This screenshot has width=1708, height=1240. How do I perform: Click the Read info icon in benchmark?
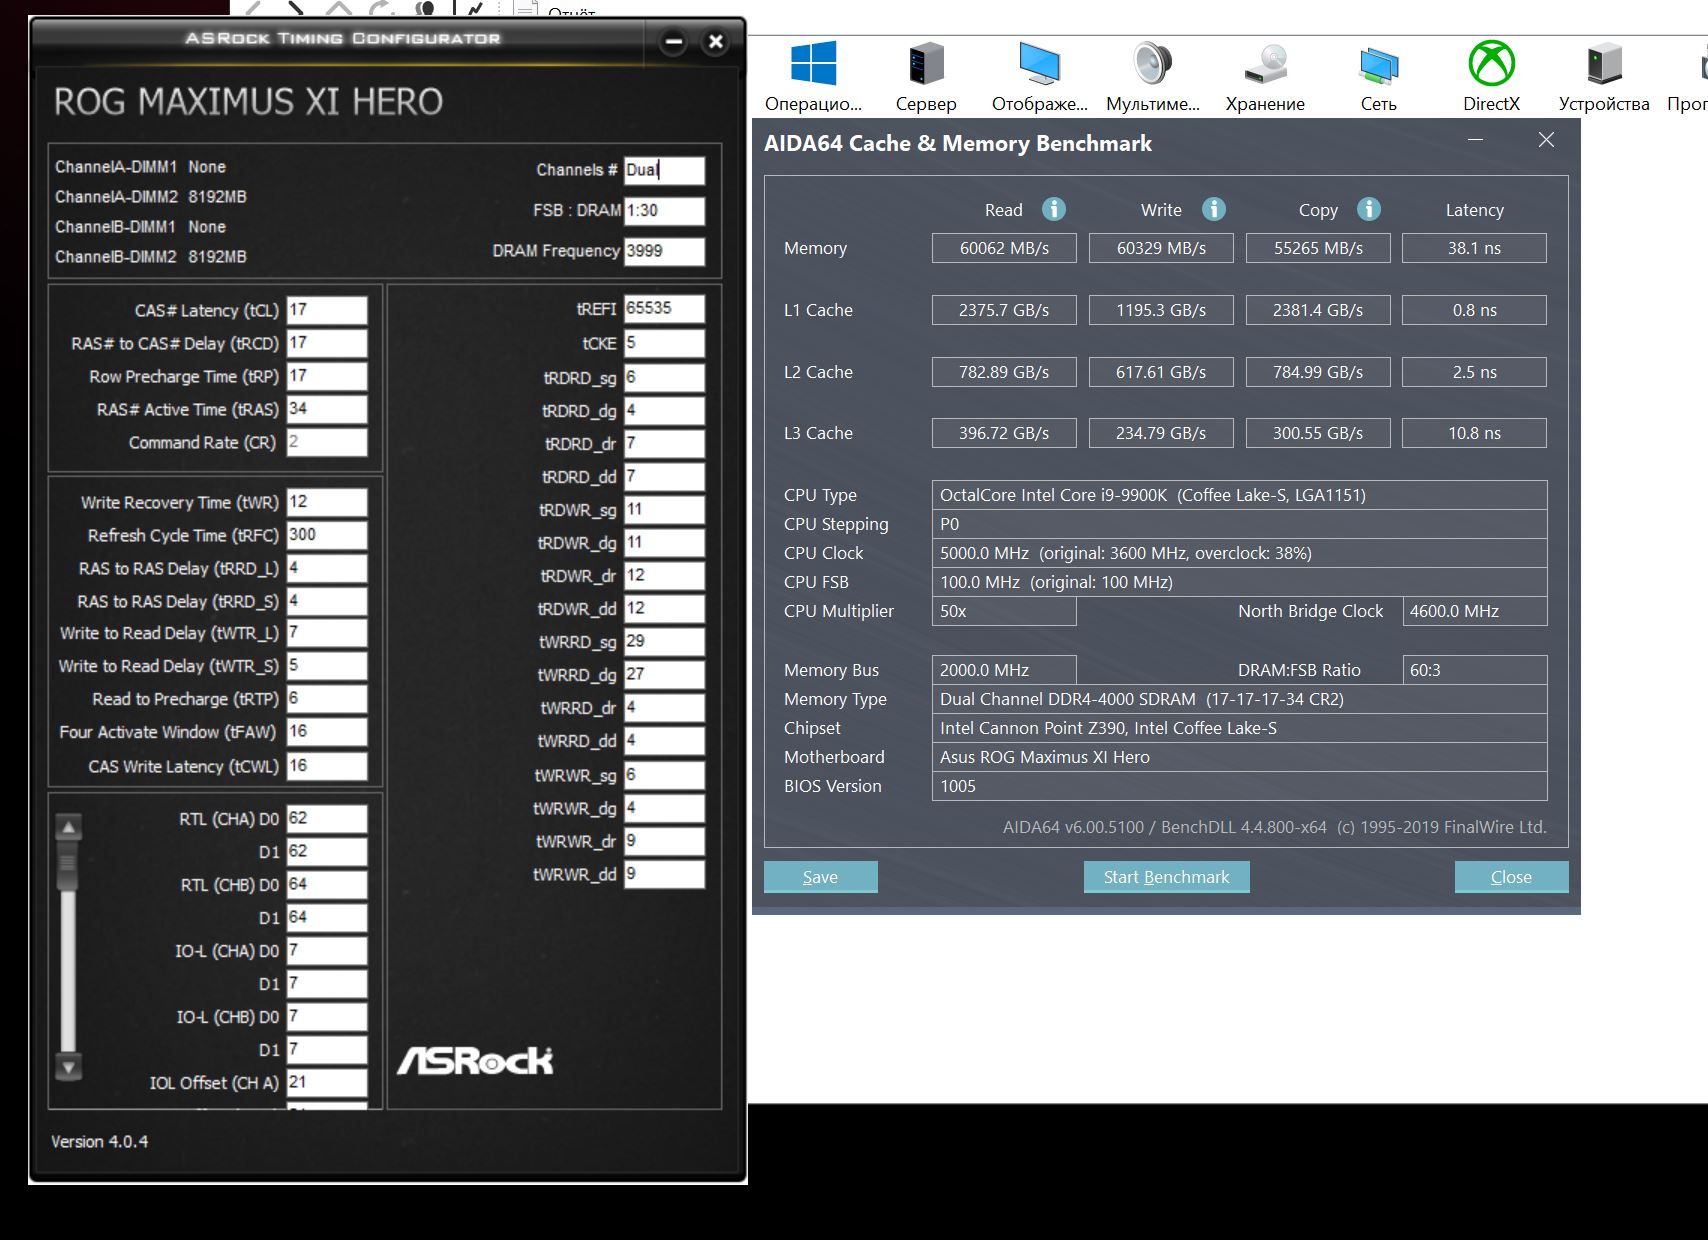click(x=1054, y=209)
